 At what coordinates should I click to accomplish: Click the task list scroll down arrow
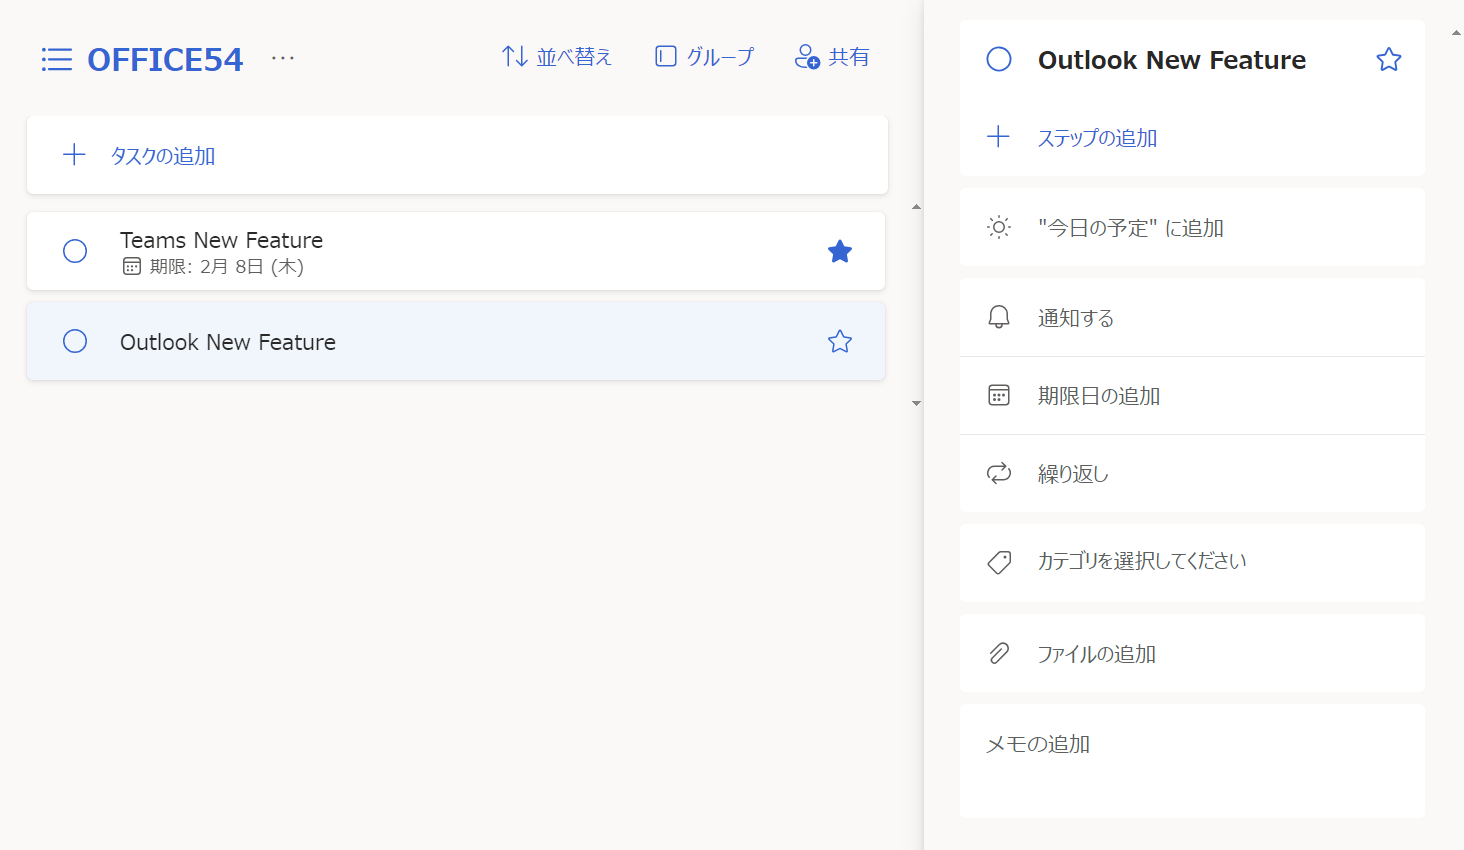(916, 403)
